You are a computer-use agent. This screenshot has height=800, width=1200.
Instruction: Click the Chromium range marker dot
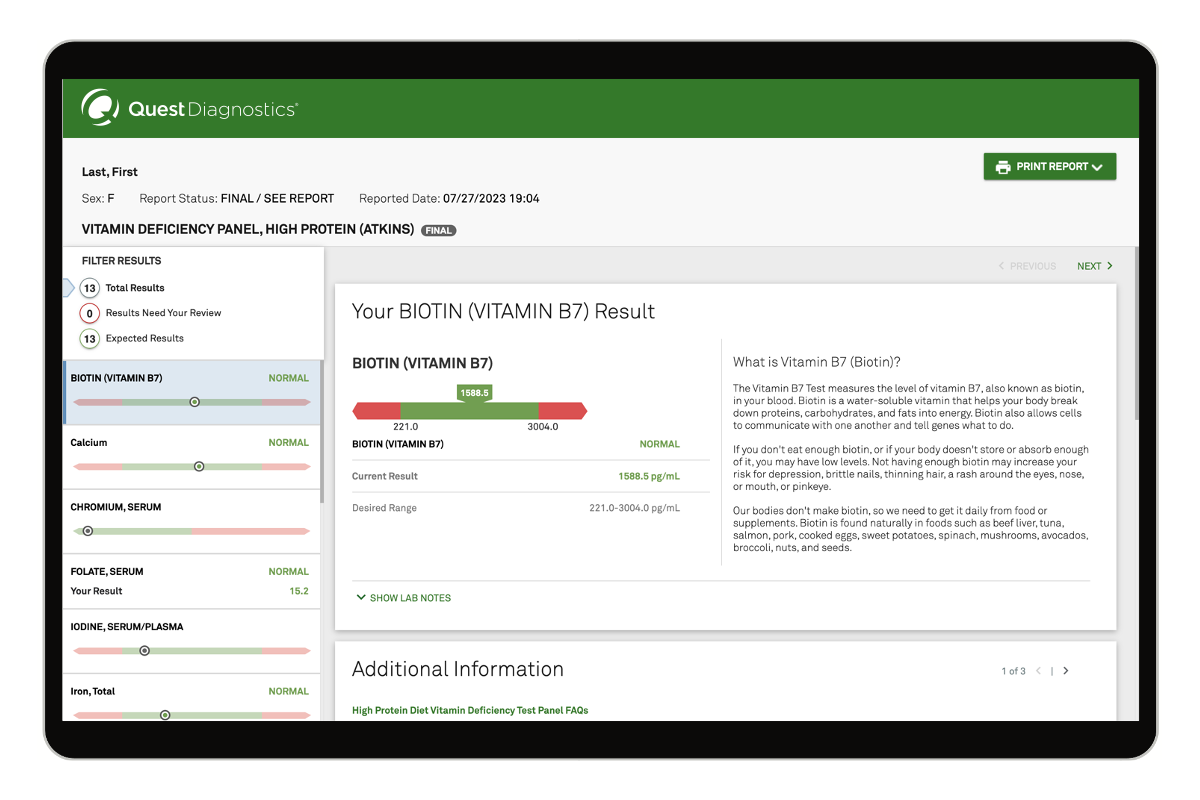[x=88, y=531]
